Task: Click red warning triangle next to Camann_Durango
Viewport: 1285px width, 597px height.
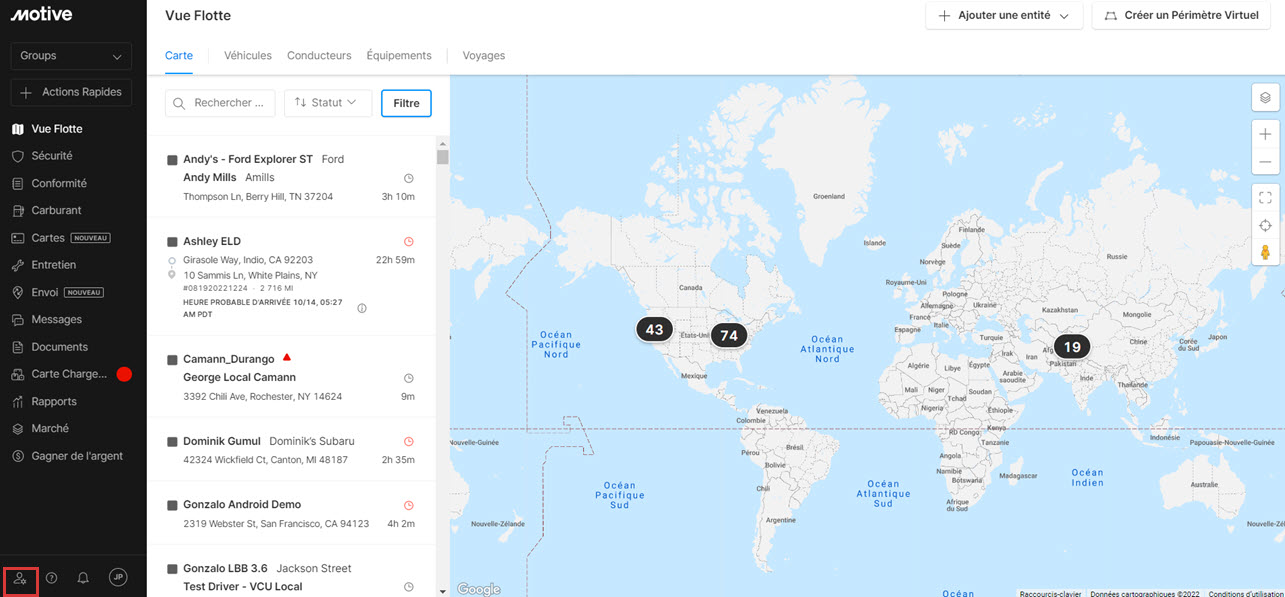Action: coord(287,357)
